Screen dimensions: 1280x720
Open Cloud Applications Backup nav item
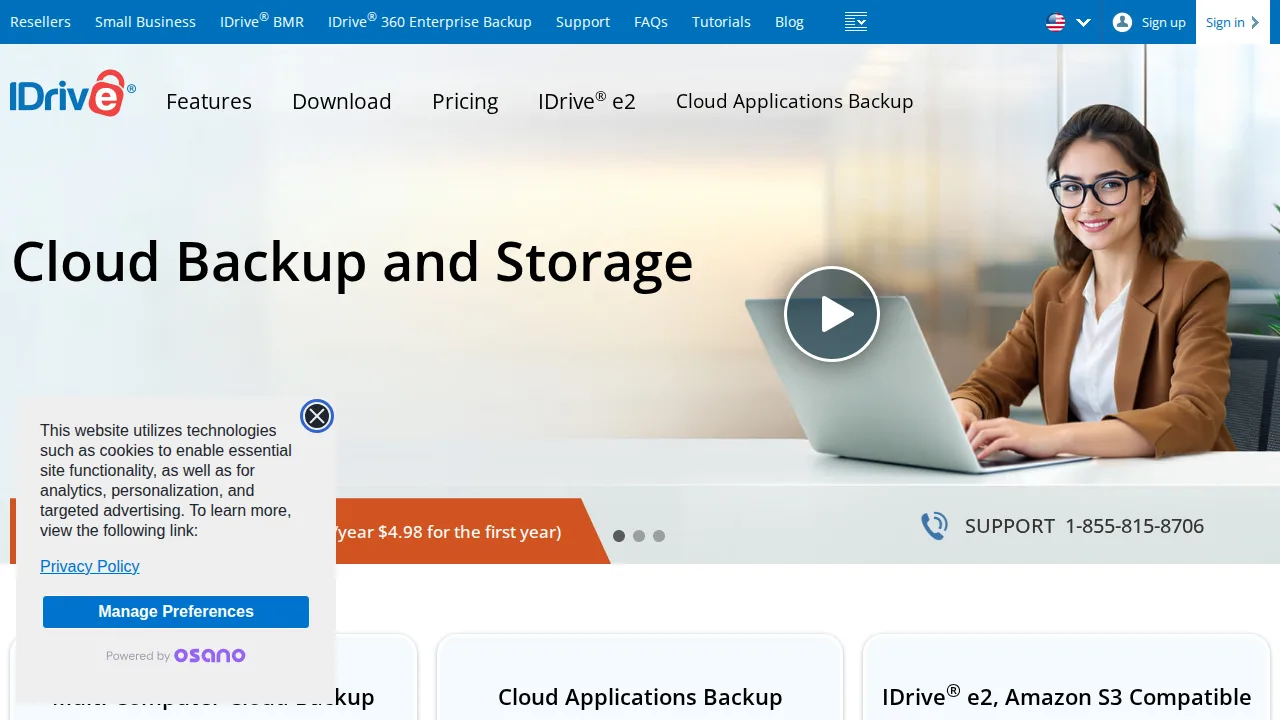[x=795, y=101]
